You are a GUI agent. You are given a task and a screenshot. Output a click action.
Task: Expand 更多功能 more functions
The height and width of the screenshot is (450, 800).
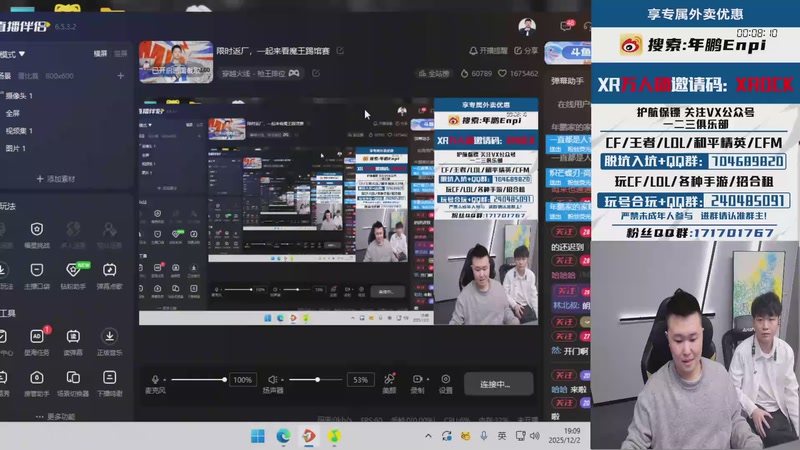pos(56,416)
